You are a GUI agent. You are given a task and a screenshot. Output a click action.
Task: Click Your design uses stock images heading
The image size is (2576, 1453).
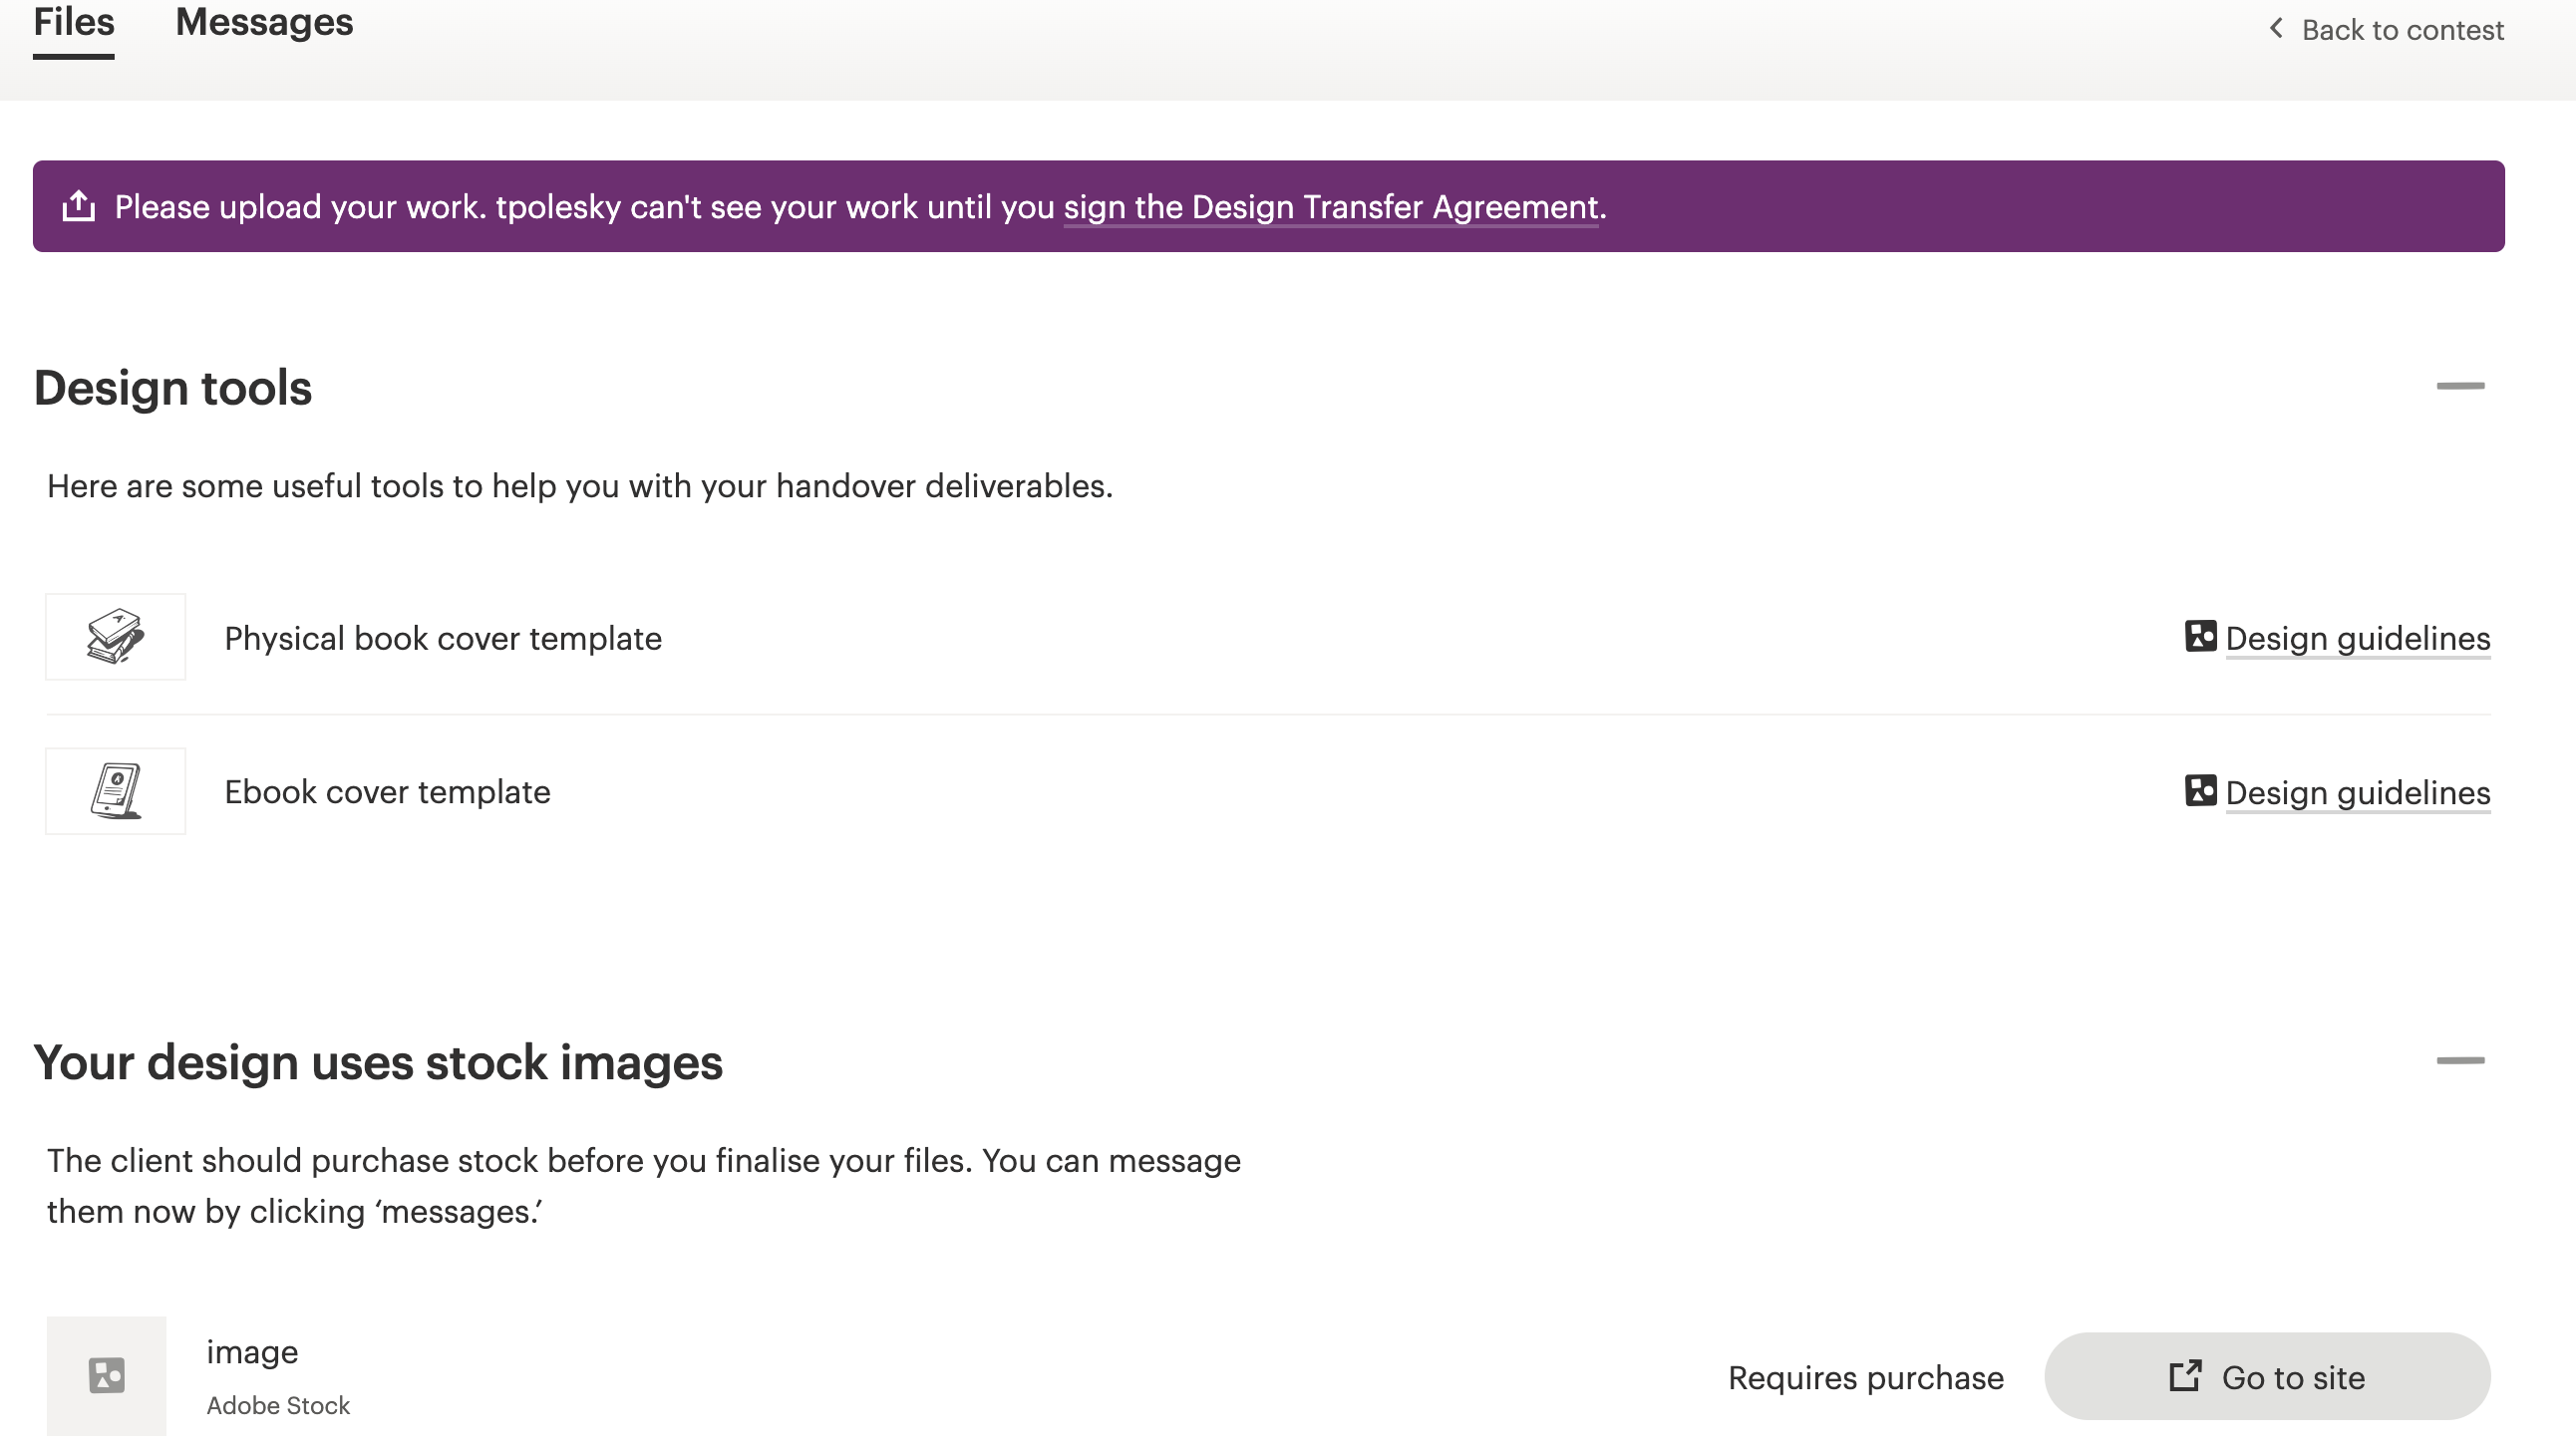pos(378,1063)
